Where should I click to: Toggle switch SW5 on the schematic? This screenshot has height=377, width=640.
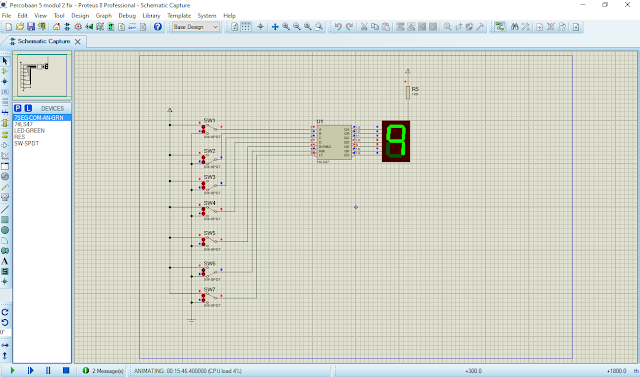click(210, 242)
